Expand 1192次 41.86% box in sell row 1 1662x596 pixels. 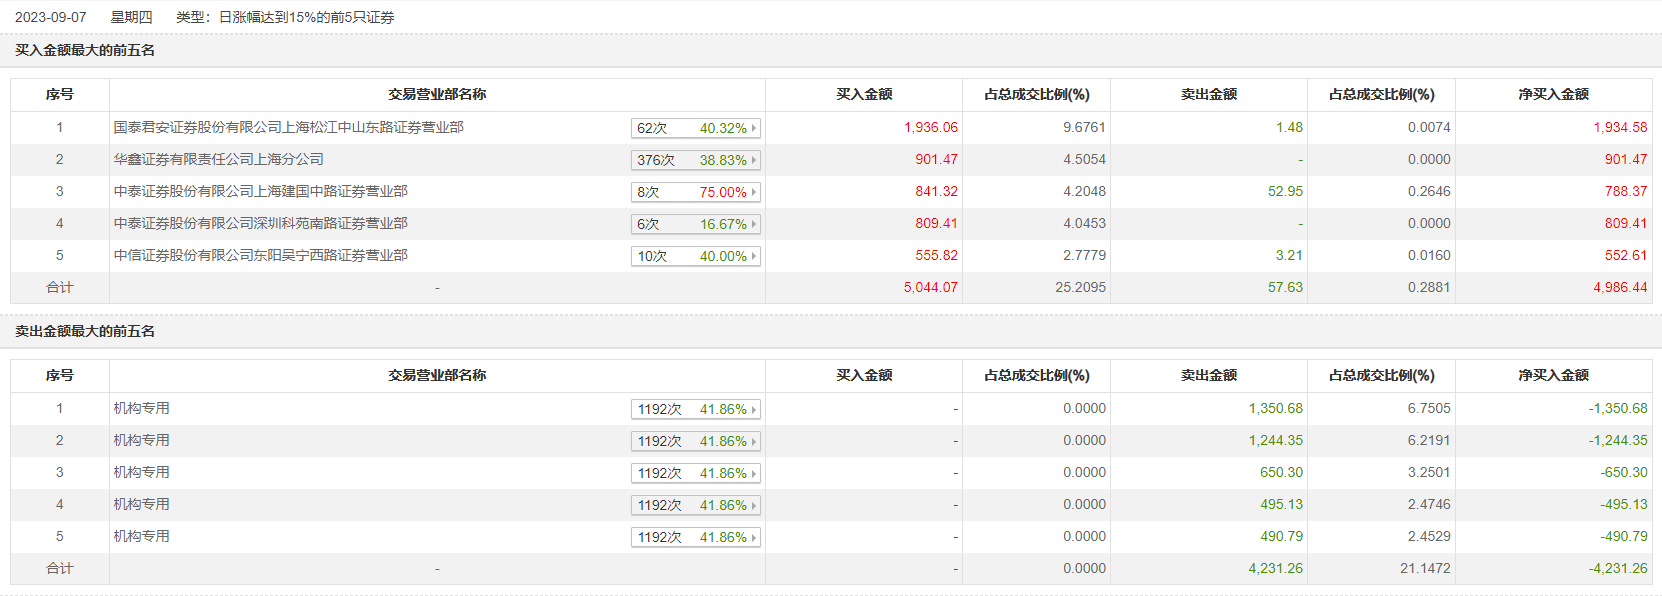[696, 409]
